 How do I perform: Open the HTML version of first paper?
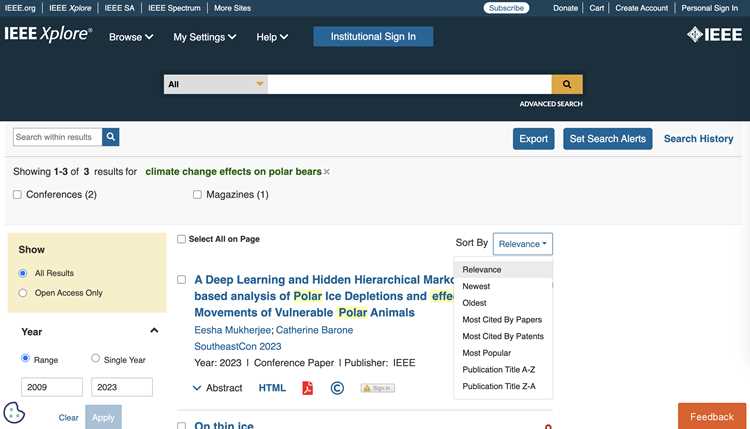click(272, 388)
